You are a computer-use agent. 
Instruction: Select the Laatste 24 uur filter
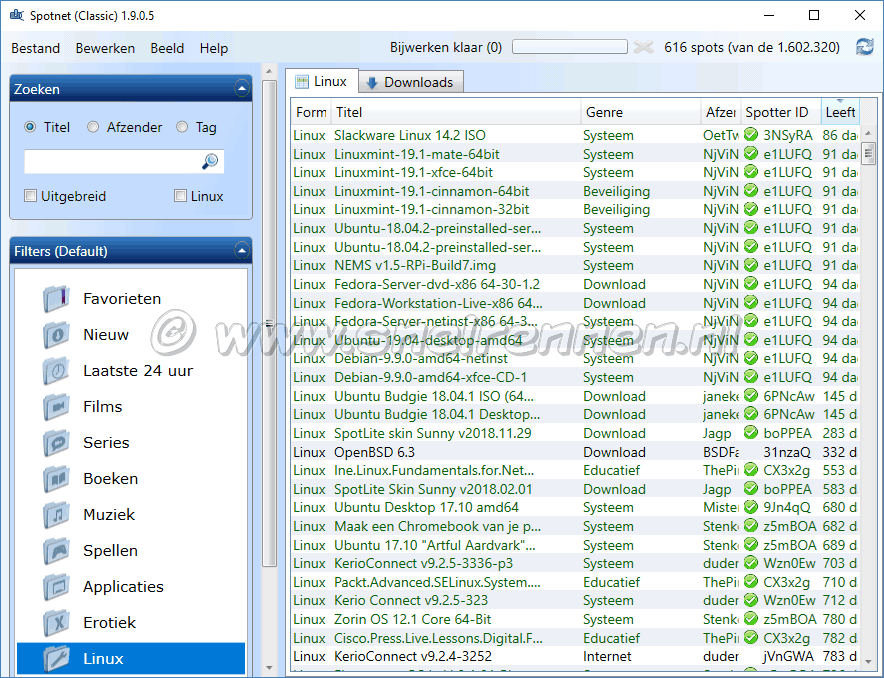point(138,370)
